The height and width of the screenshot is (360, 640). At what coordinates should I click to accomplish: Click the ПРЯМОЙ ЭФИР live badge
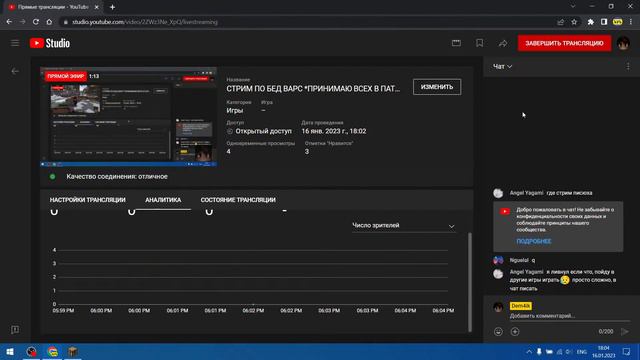65,76
